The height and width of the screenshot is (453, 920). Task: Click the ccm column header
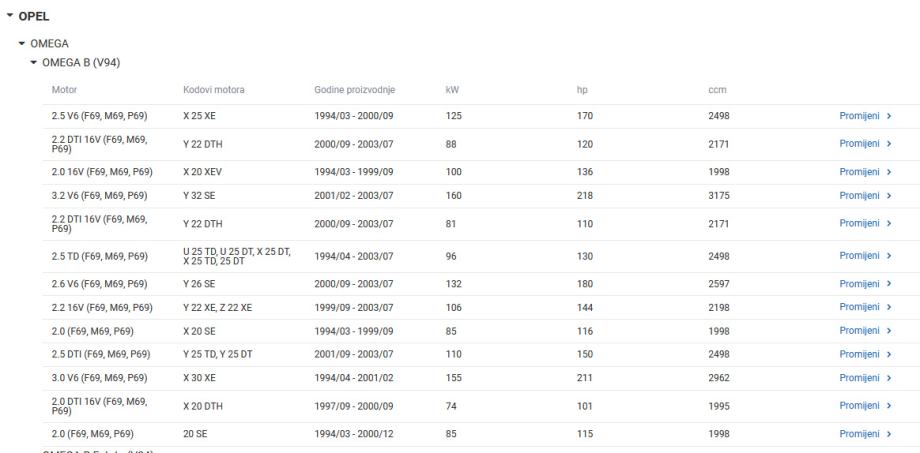click(717, 90)
